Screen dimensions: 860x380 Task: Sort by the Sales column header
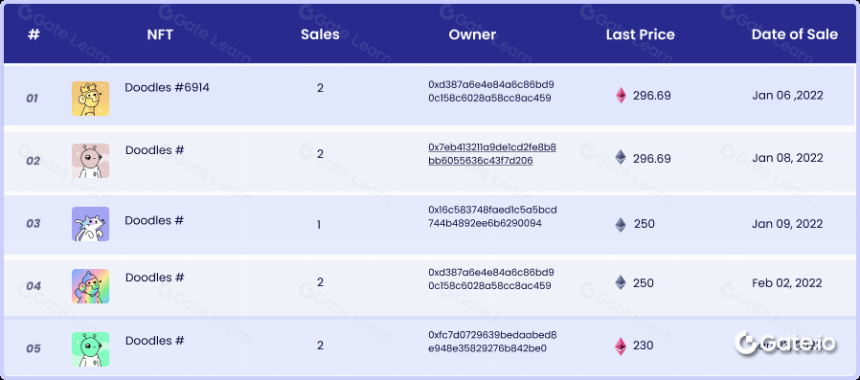coord(320,35)
